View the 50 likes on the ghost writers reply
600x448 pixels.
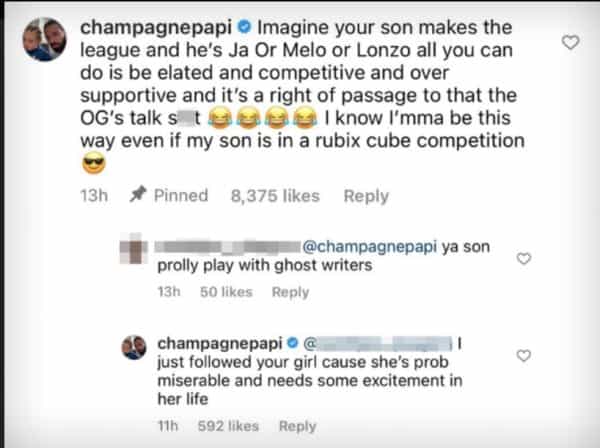point(224,292)
